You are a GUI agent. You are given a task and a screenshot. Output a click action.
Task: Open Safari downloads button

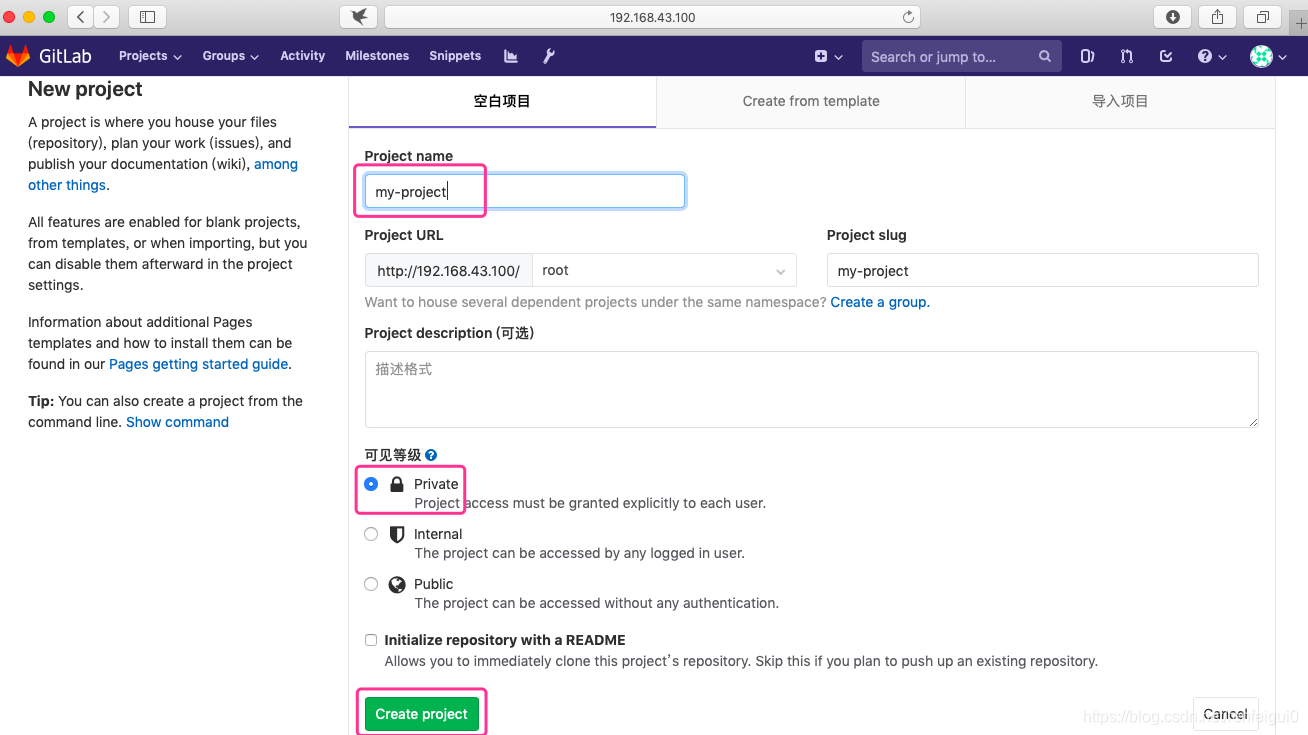tap(1173, 16)
